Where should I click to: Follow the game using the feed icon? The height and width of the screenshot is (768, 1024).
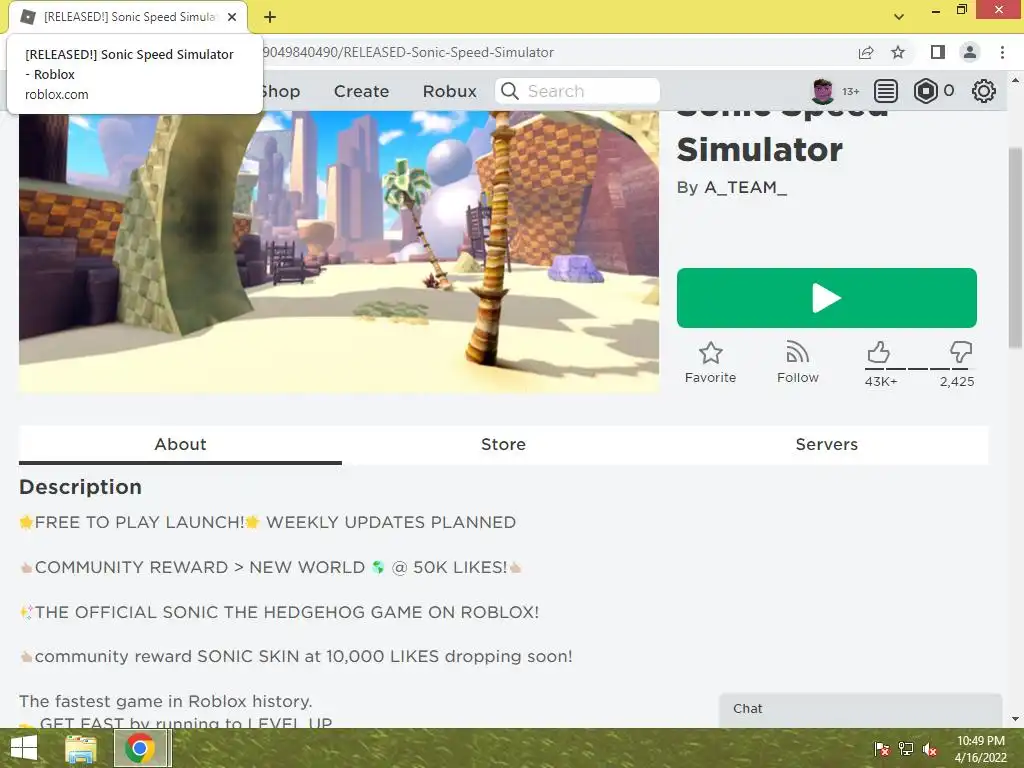click(x=797, y=353)
